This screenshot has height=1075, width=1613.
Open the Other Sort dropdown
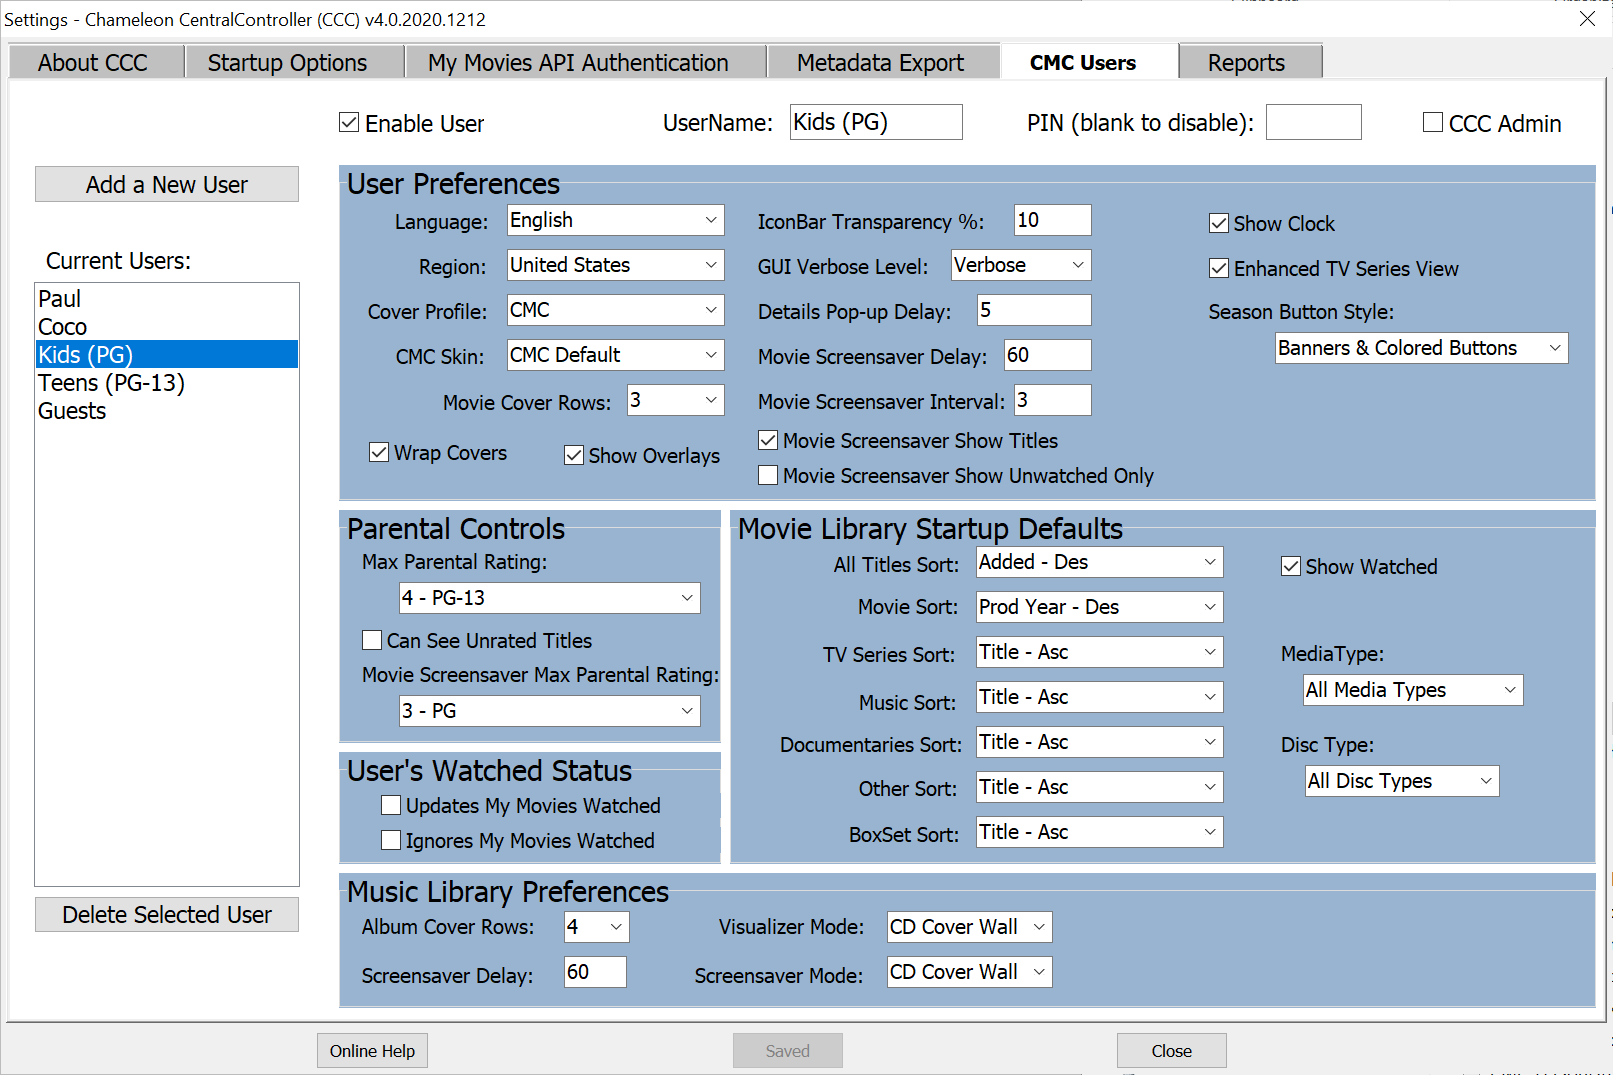(1099, 787)
